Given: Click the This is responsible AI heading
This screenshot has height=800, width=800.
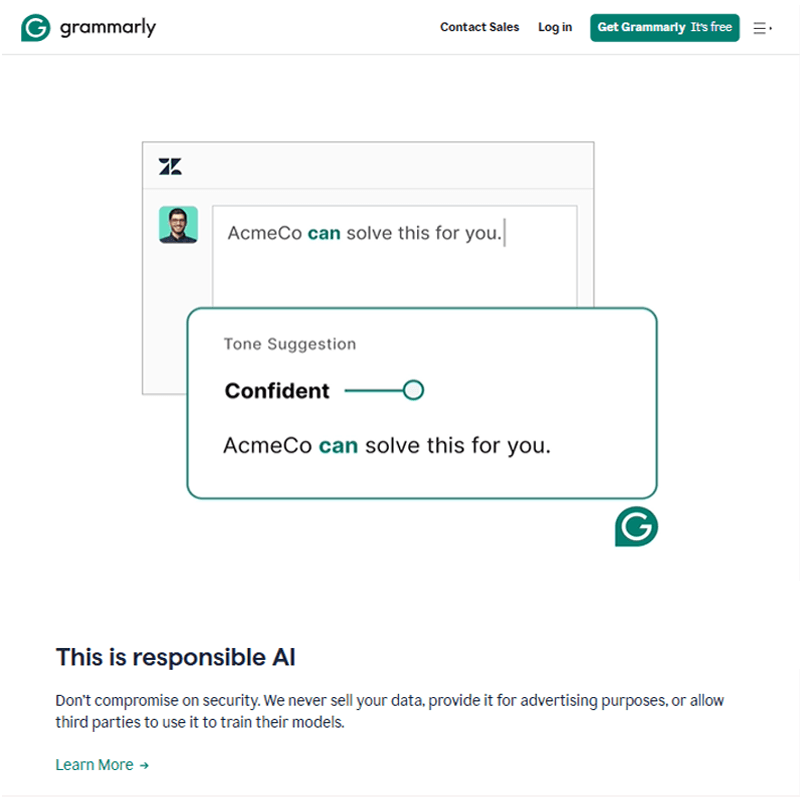Looking at the screenshot, I should (x=175, y=657).
